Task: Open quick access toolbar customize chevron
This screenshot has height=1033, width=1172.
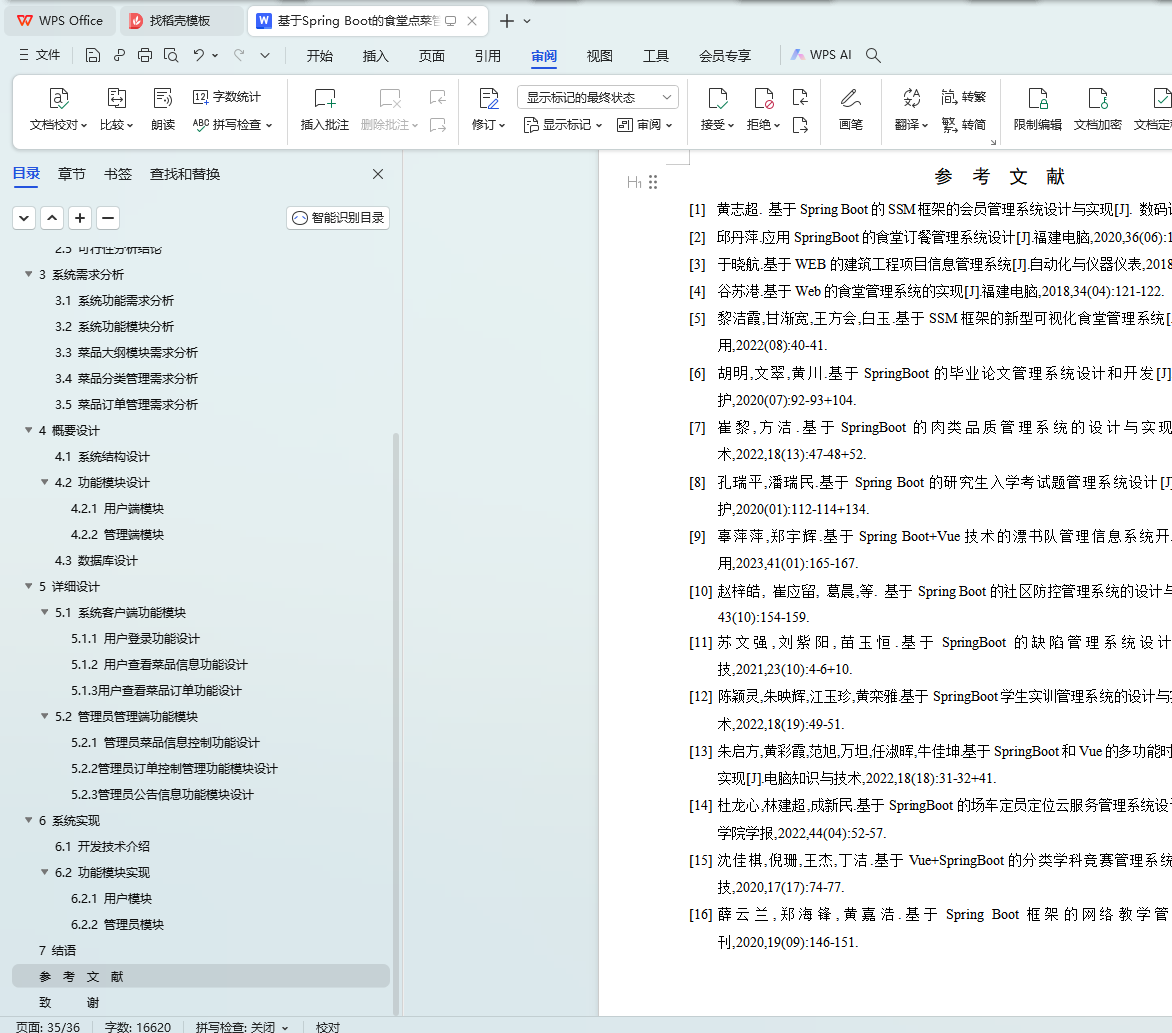Action: click(265, 55)
